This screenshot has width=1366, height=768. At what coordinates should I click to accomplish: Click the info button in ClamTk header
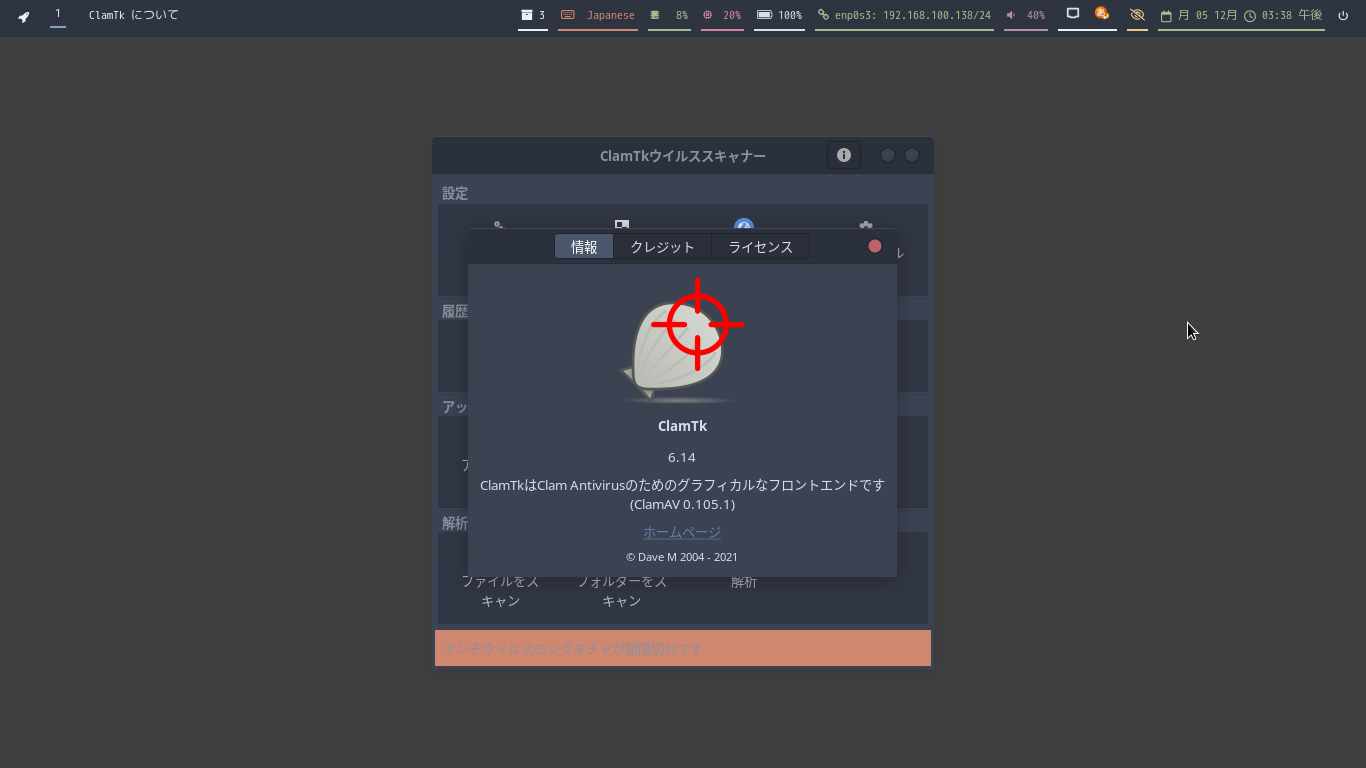click(844, 155)
